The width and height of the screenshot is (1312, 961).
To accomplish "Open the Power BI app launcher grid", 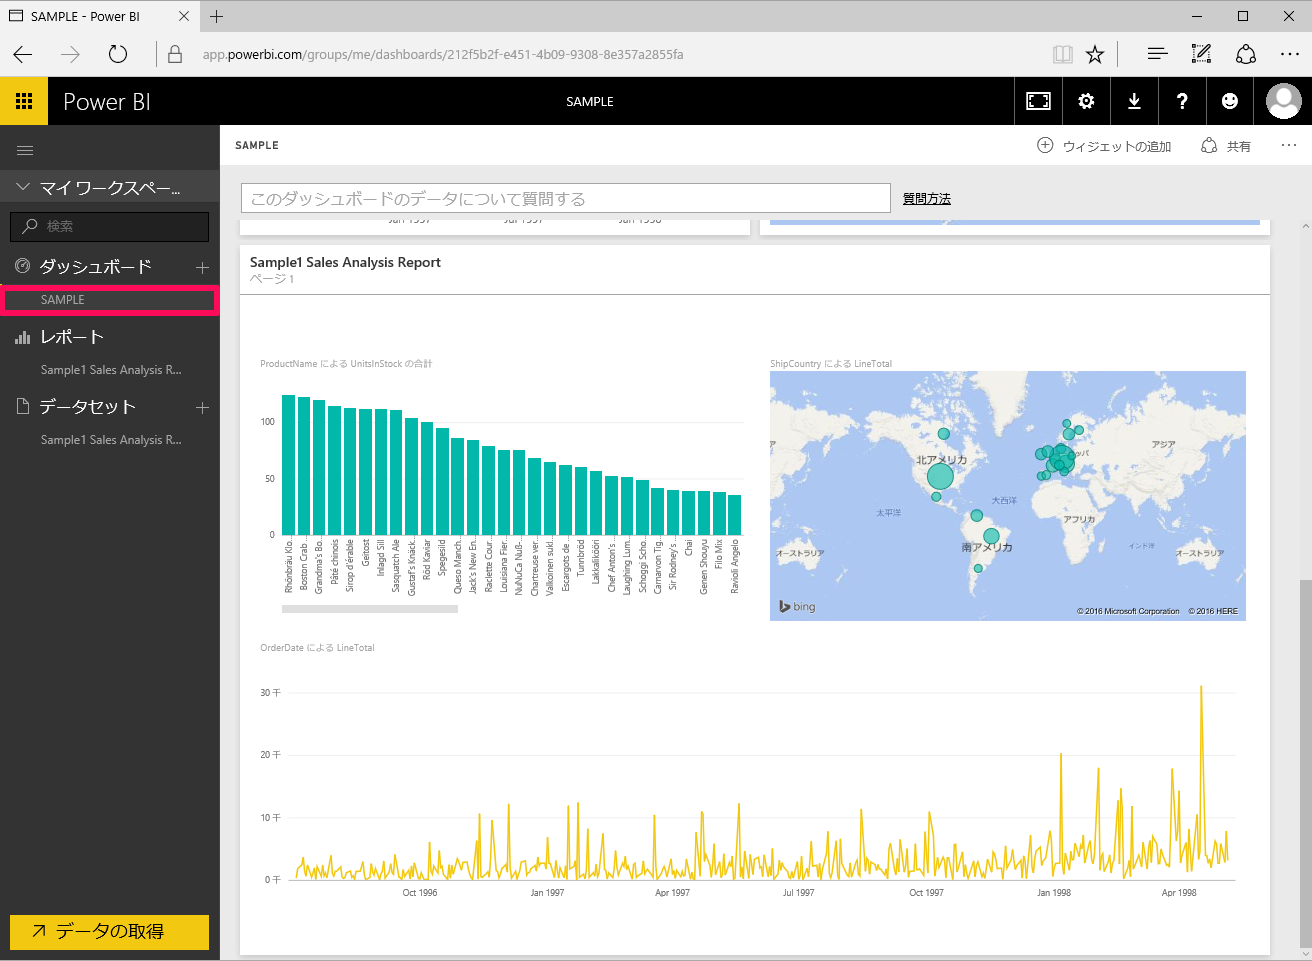I will coord(24,101).
